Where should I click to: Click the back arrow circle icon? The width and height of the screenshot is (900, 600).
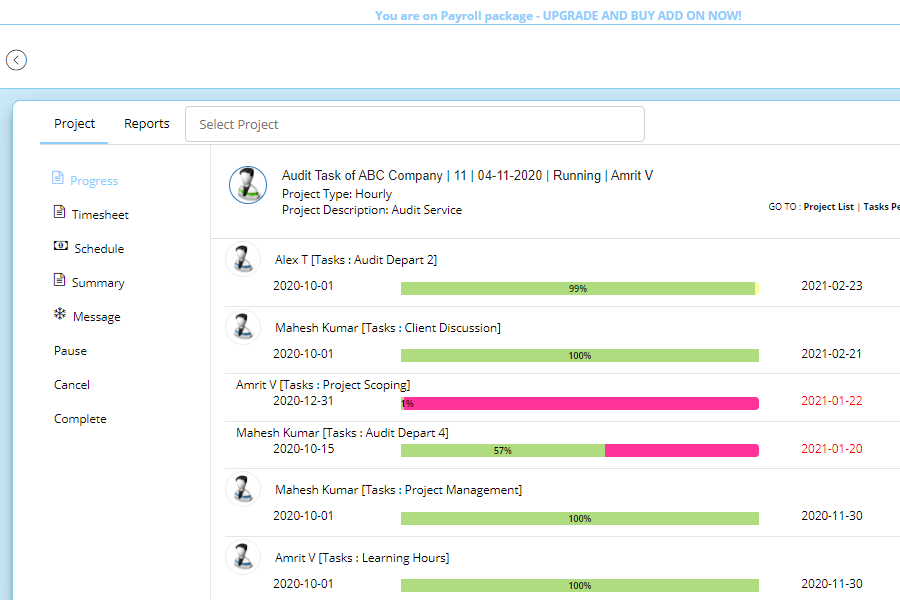click(16, 60)
